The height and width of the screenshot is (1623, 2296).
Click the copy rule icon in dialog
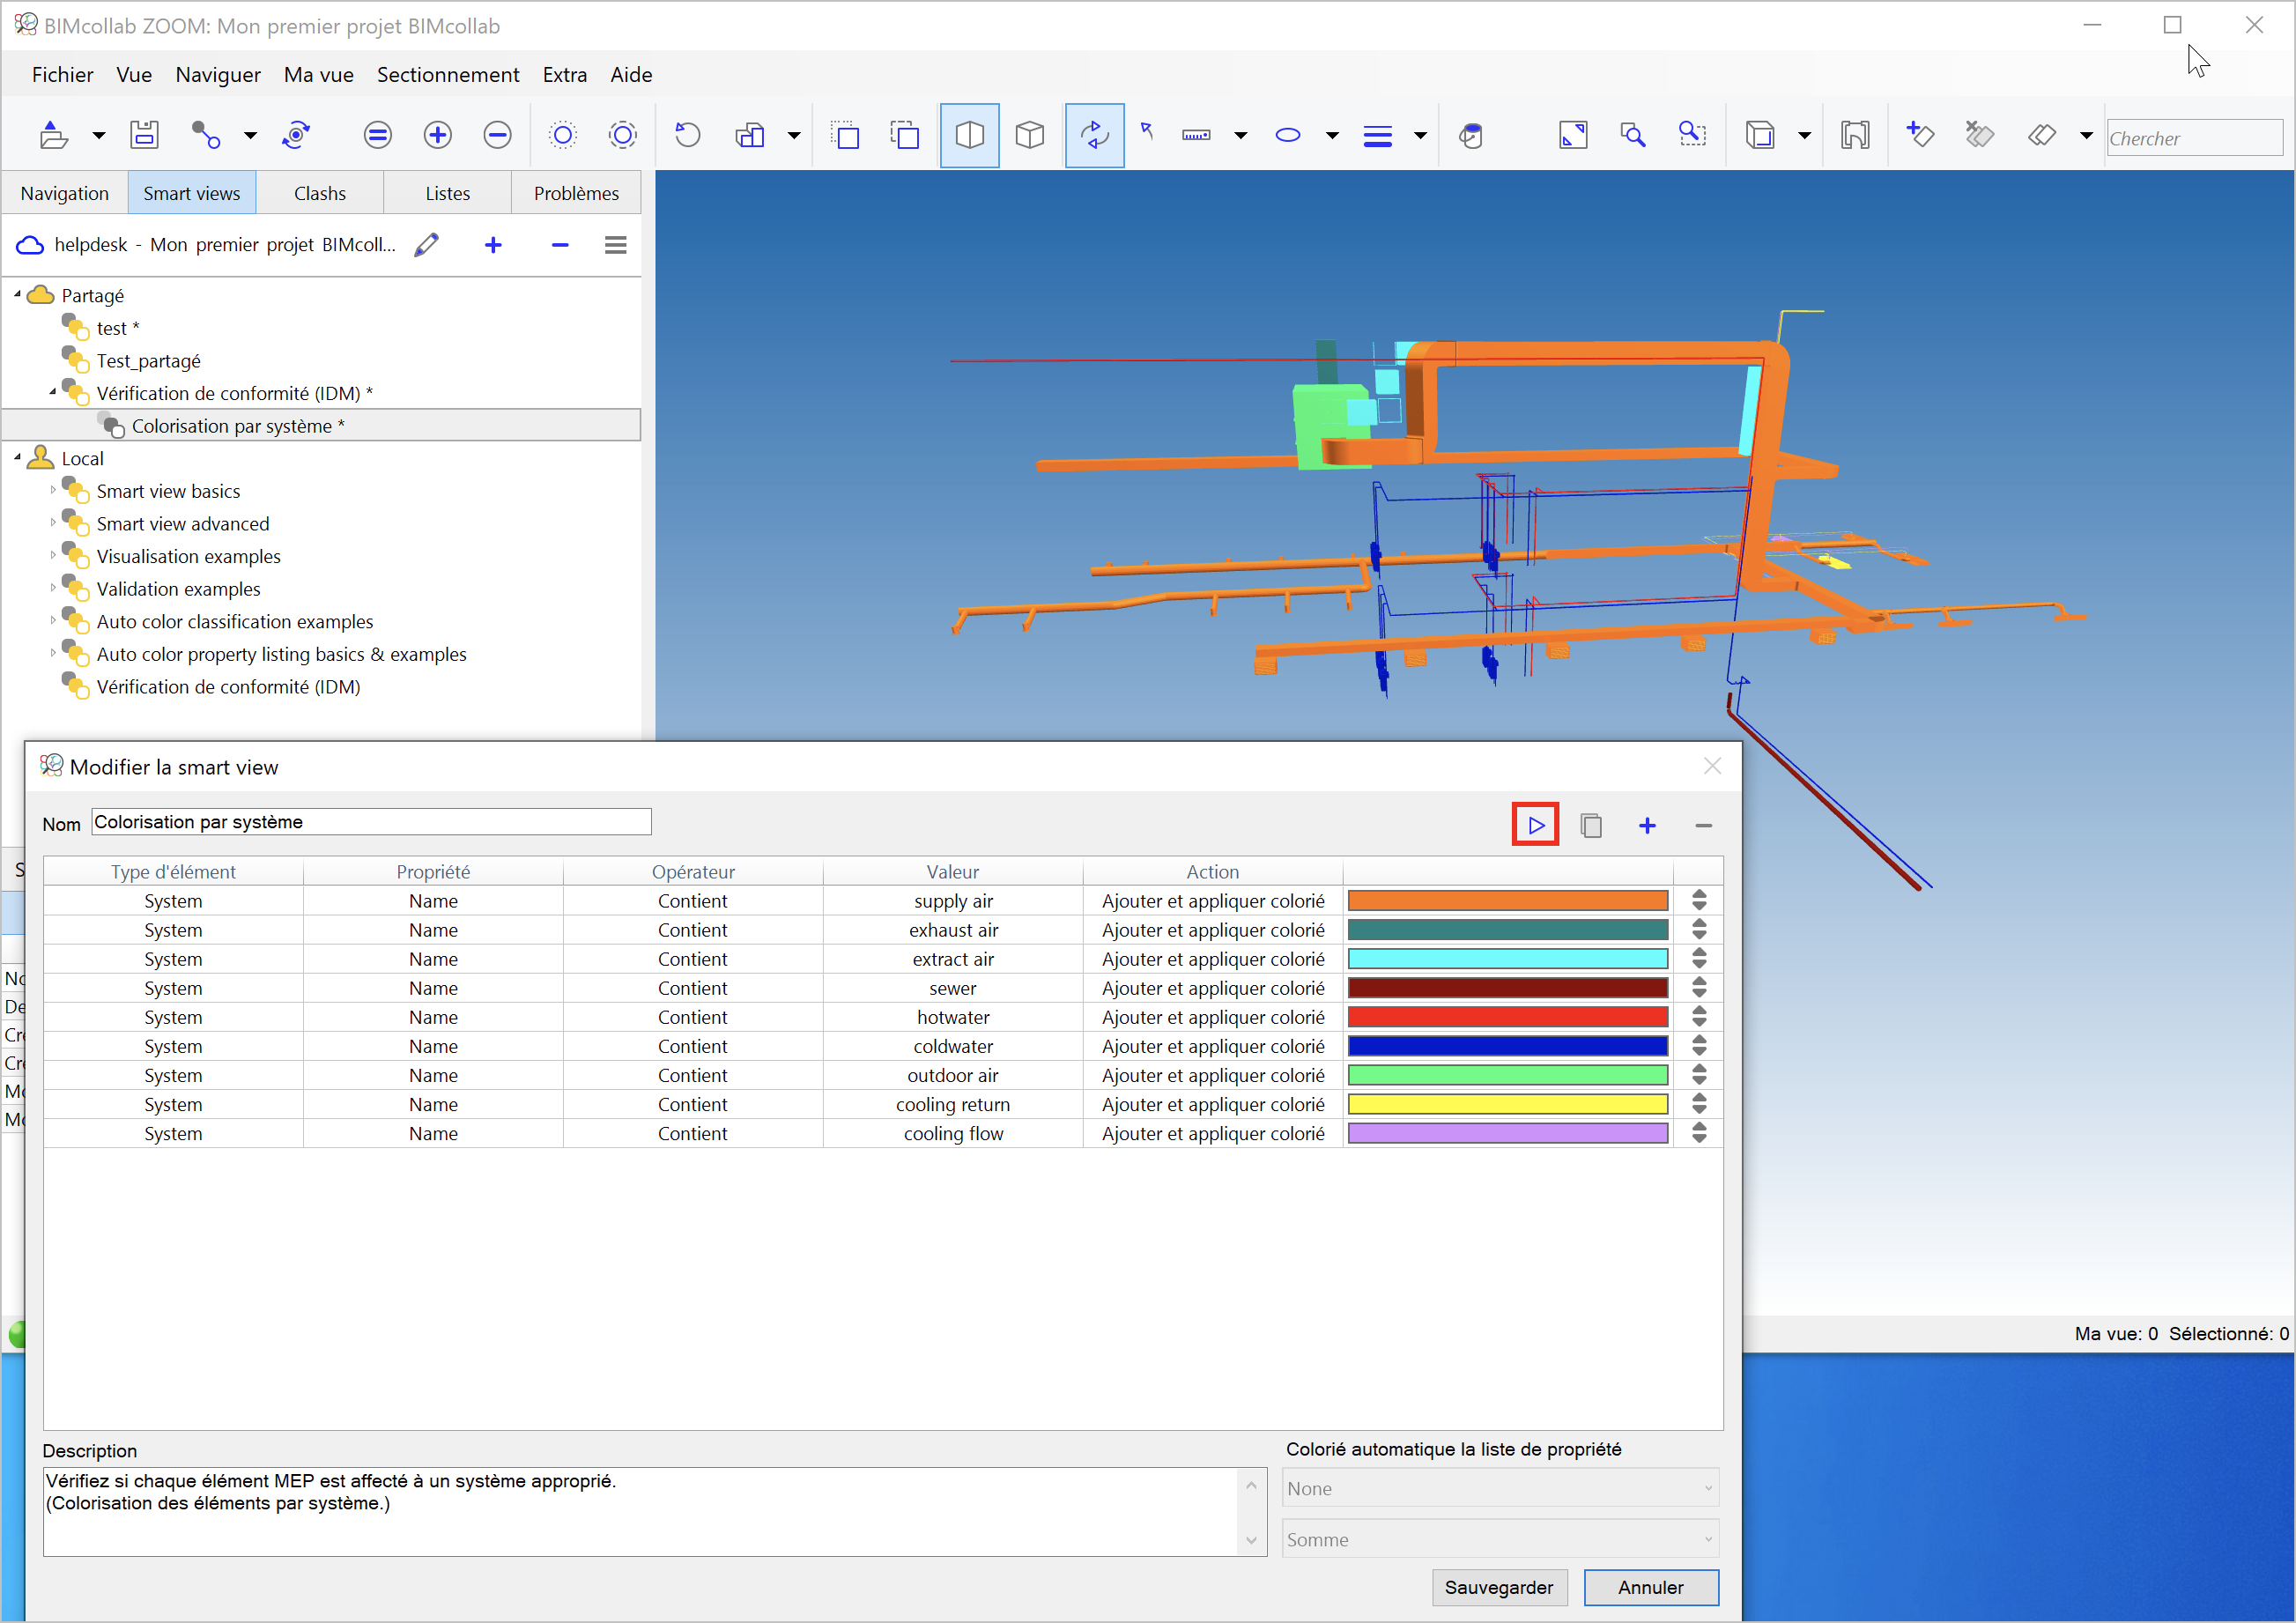coord(1591,825)
